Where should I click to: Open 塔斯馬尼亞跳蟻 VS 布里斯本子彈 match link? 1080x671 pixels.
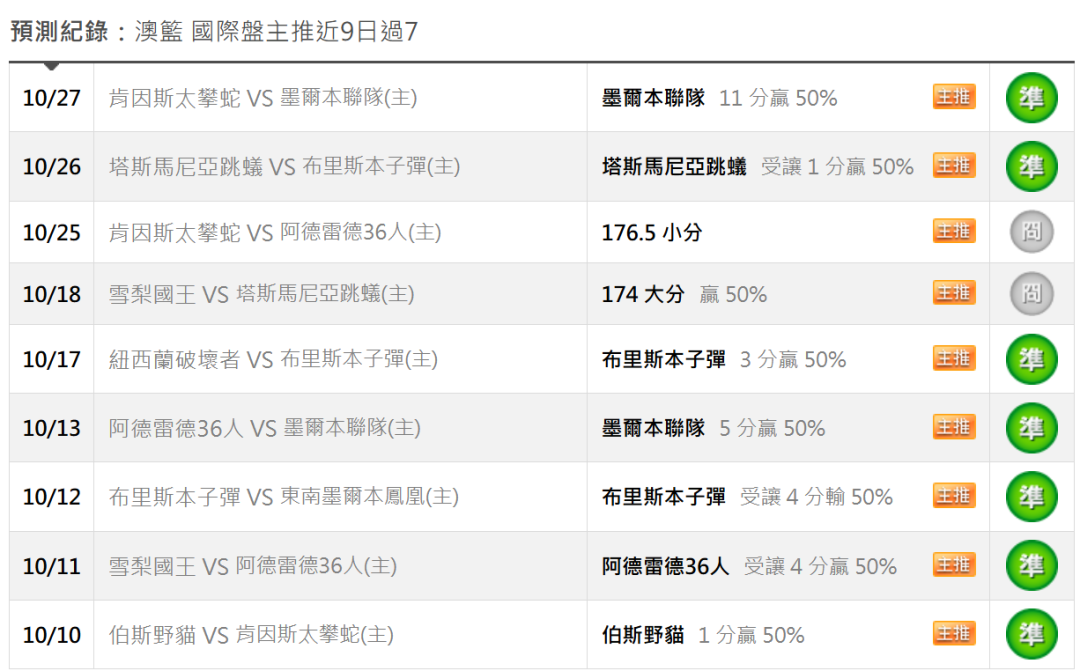point(284,167)
